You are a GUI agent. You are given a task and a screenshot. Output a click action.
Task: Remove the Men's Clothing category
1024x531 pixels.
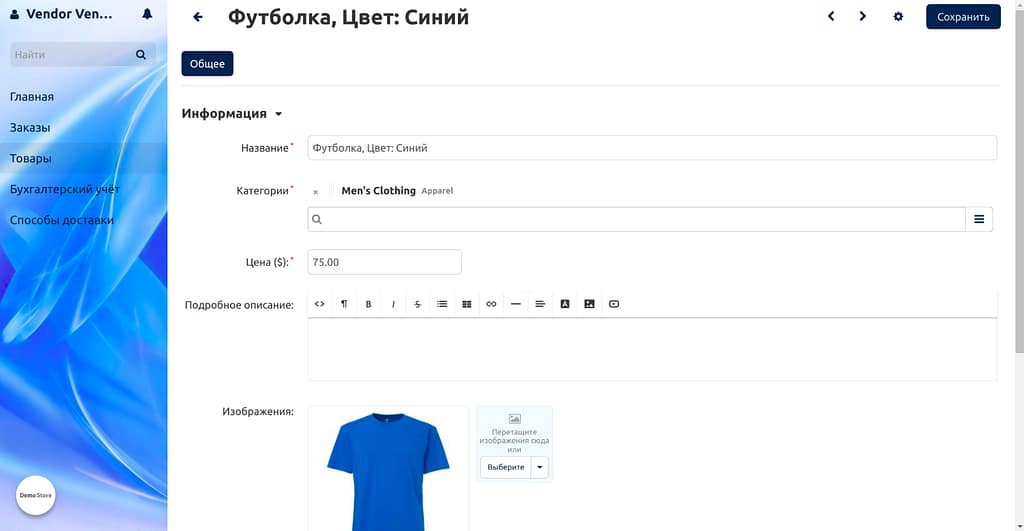click(316, 191)
